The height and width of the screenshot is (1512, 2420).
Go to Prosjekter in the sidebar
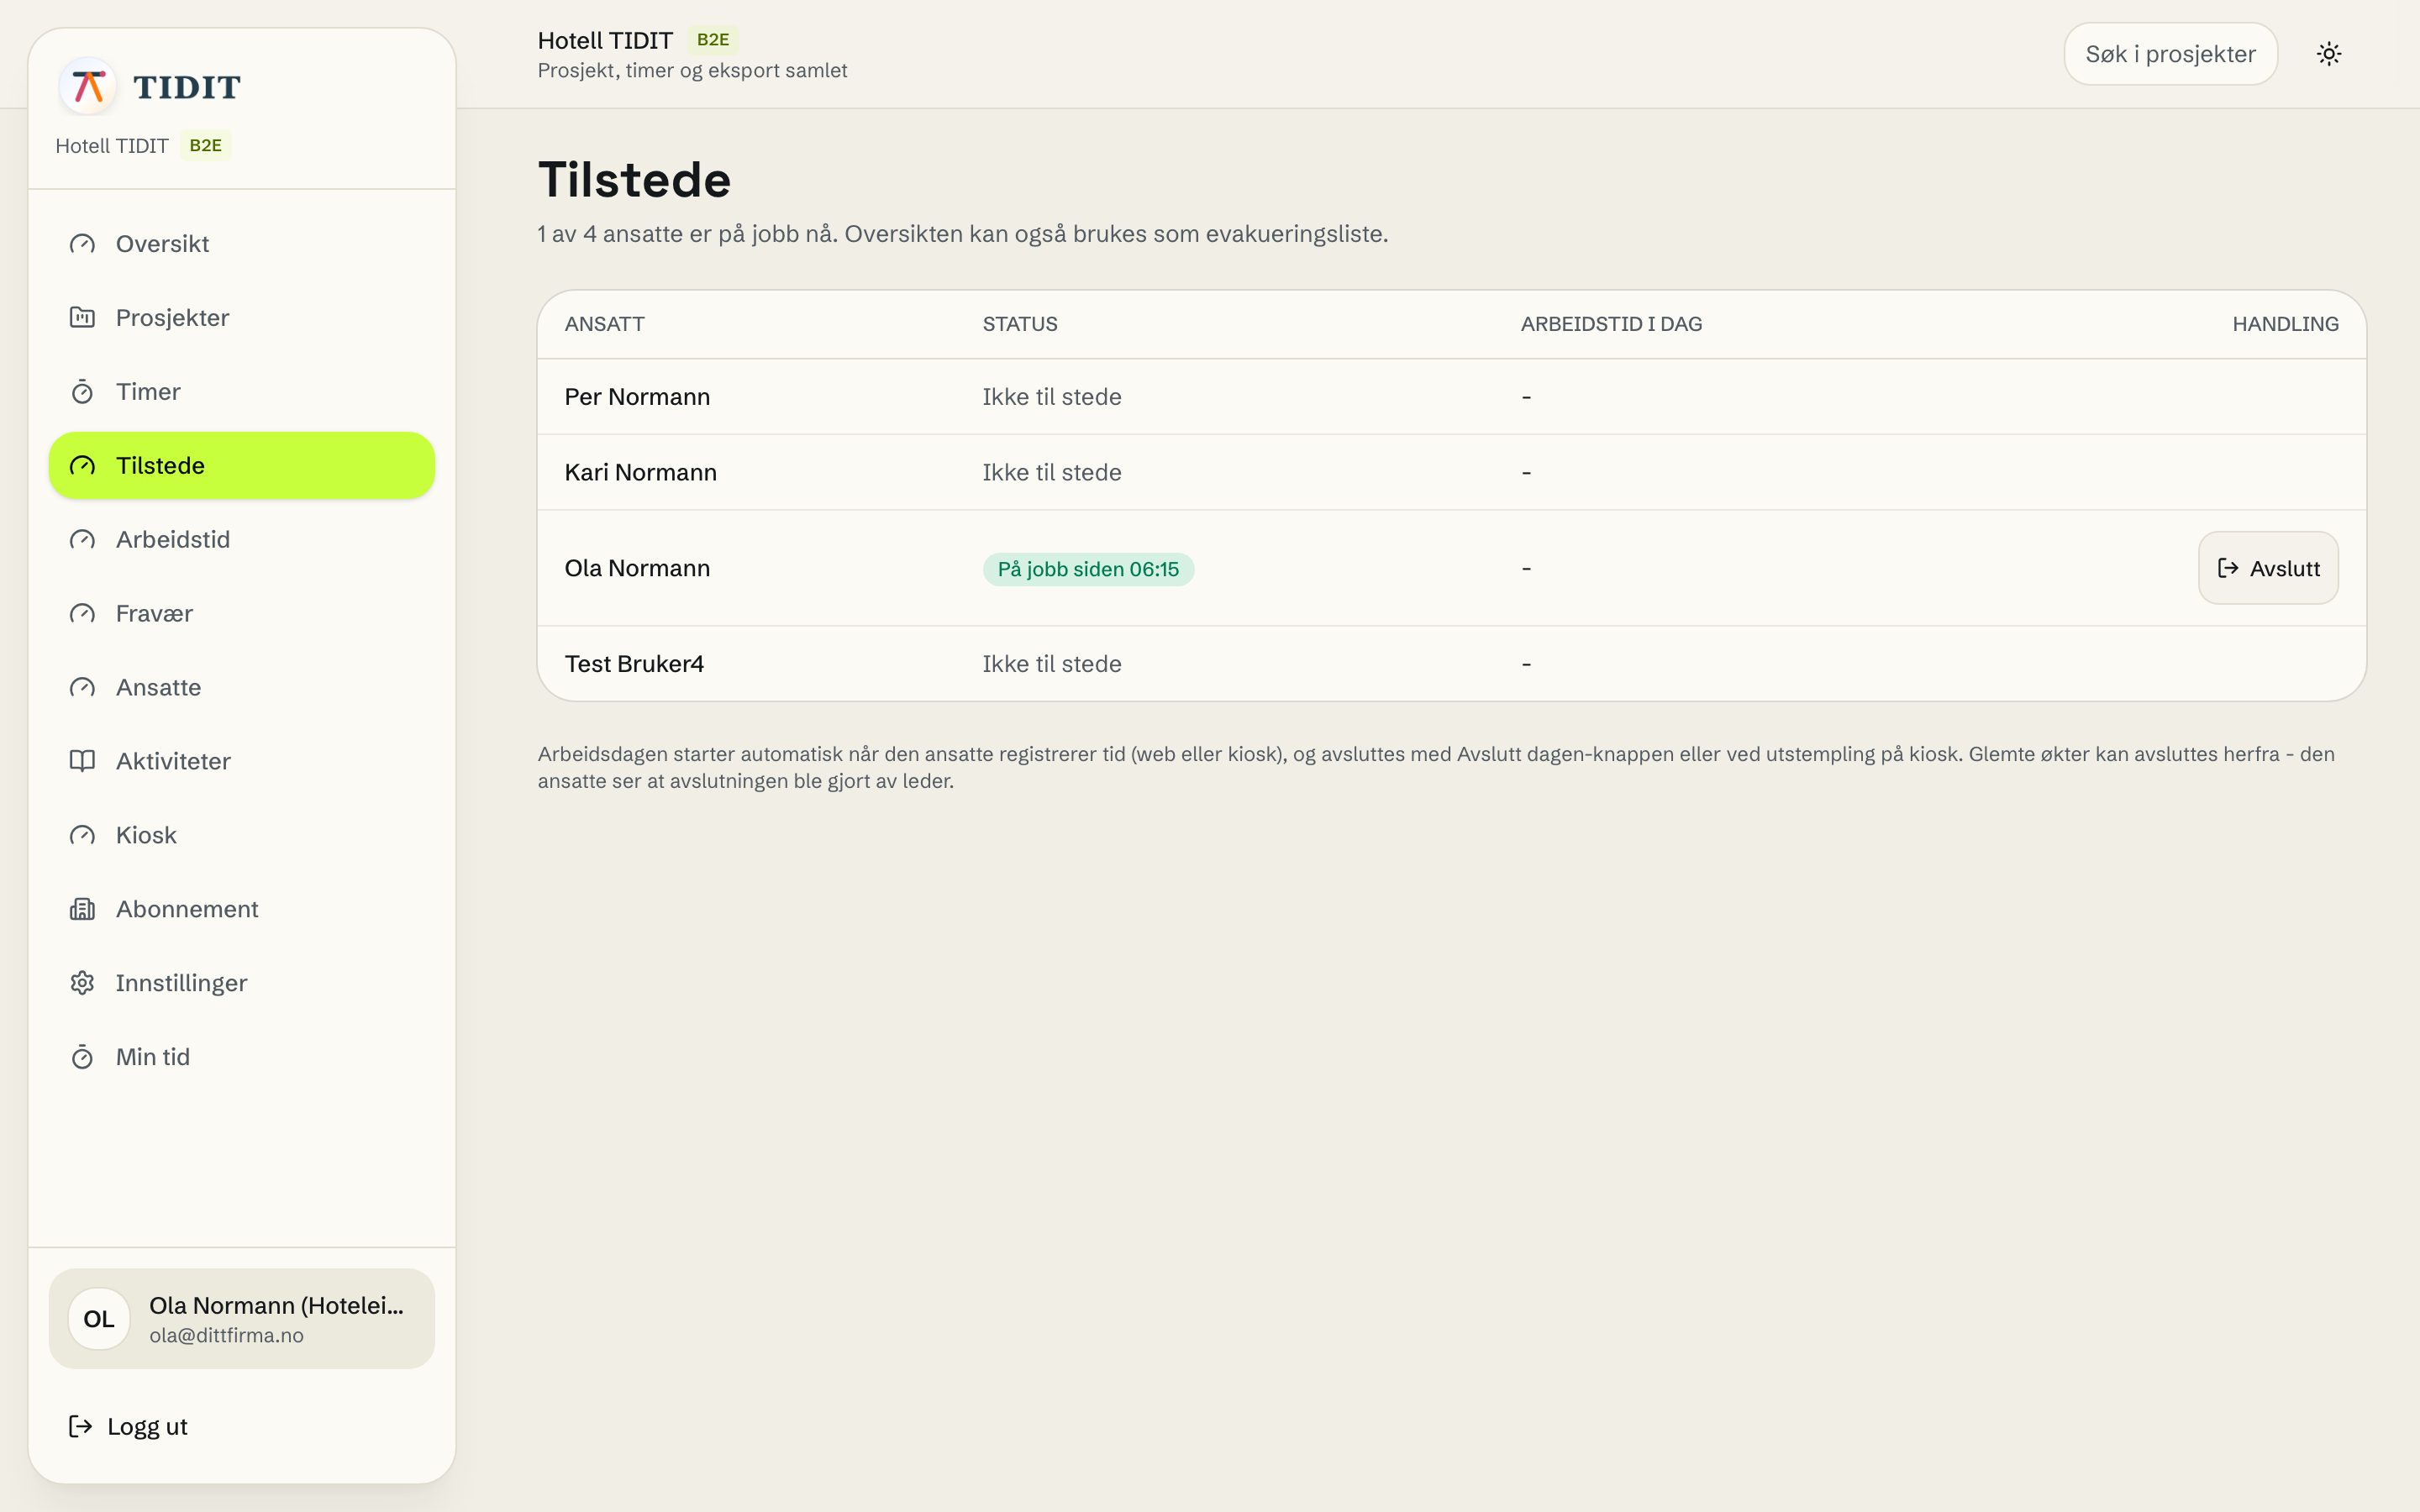click(242, 318)
